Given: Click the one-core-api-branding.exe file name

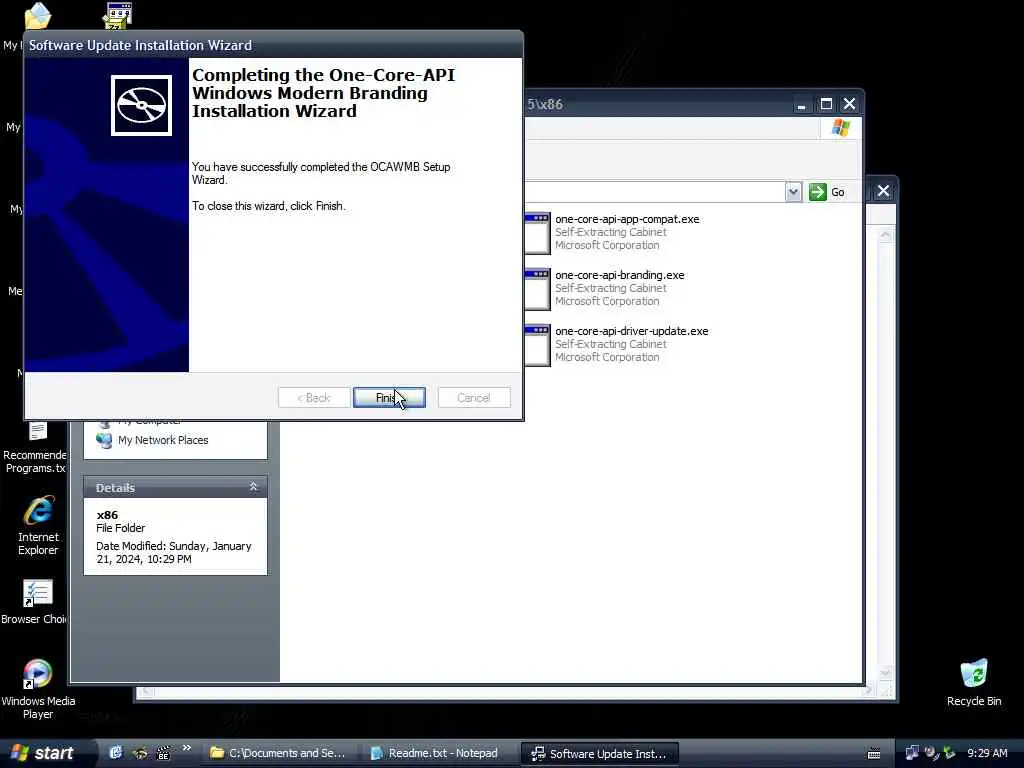Looking at the screenshot, I should 620,276.
